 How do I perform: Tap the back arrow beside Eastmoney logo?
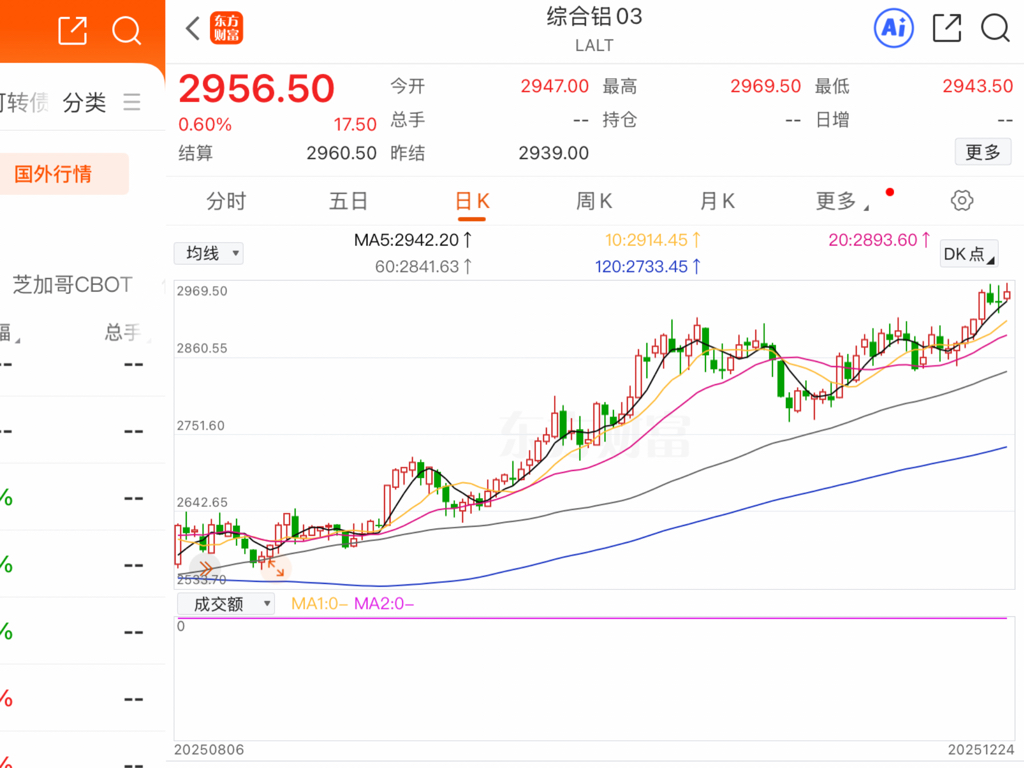193,28
